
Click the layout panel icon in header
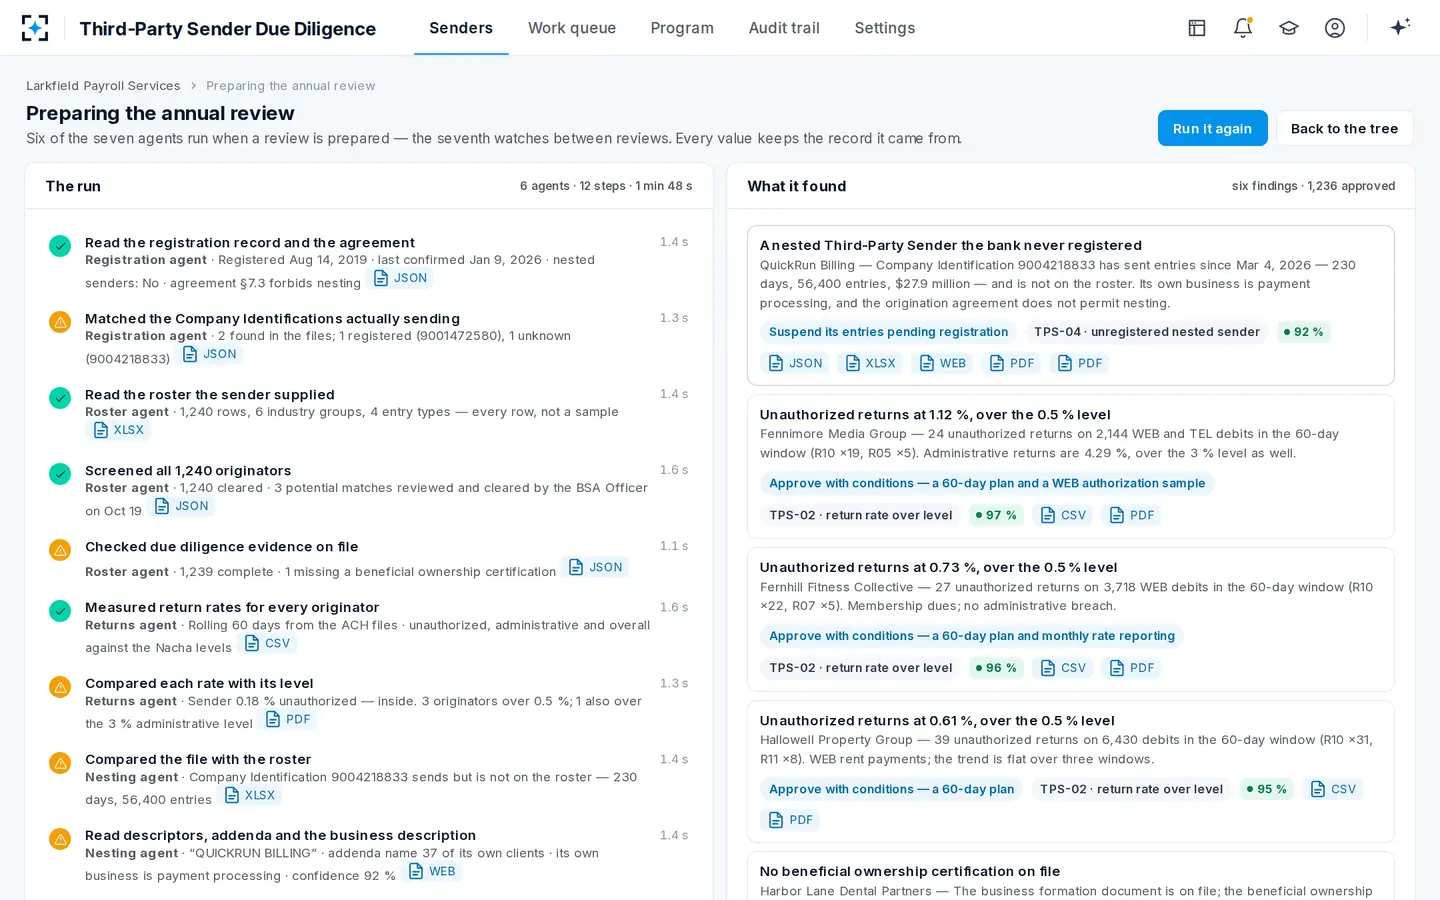click(x=1197, y=28)
